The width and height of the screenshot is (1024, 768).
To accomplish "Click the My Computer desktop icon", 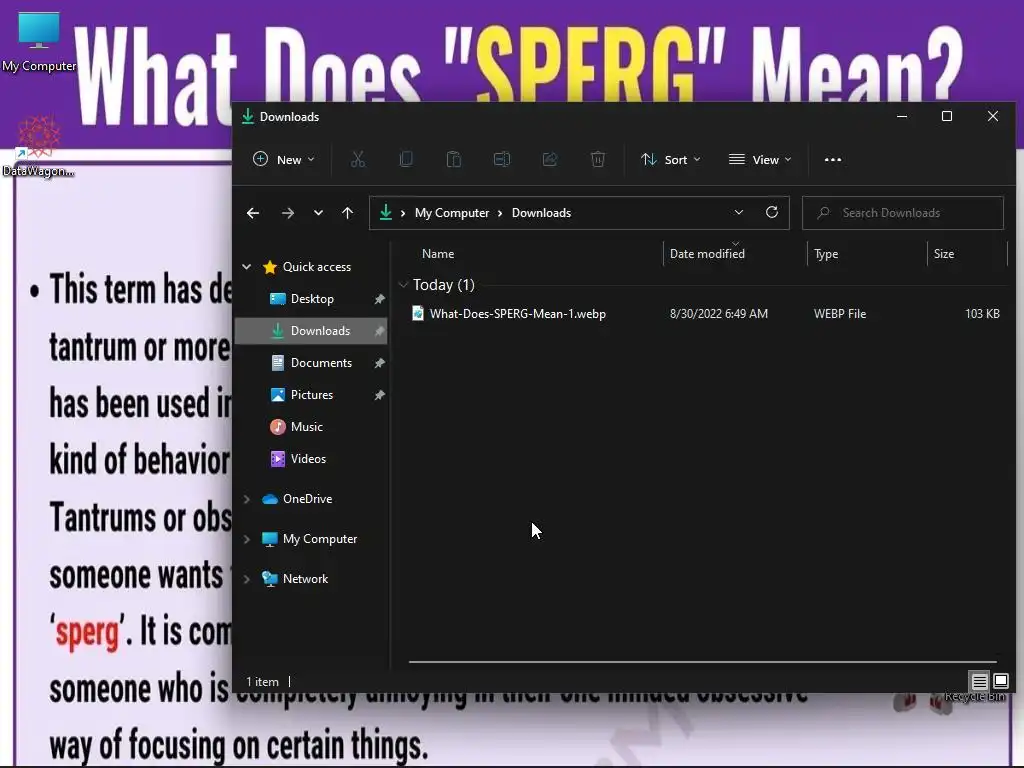I will click(39, 42).
